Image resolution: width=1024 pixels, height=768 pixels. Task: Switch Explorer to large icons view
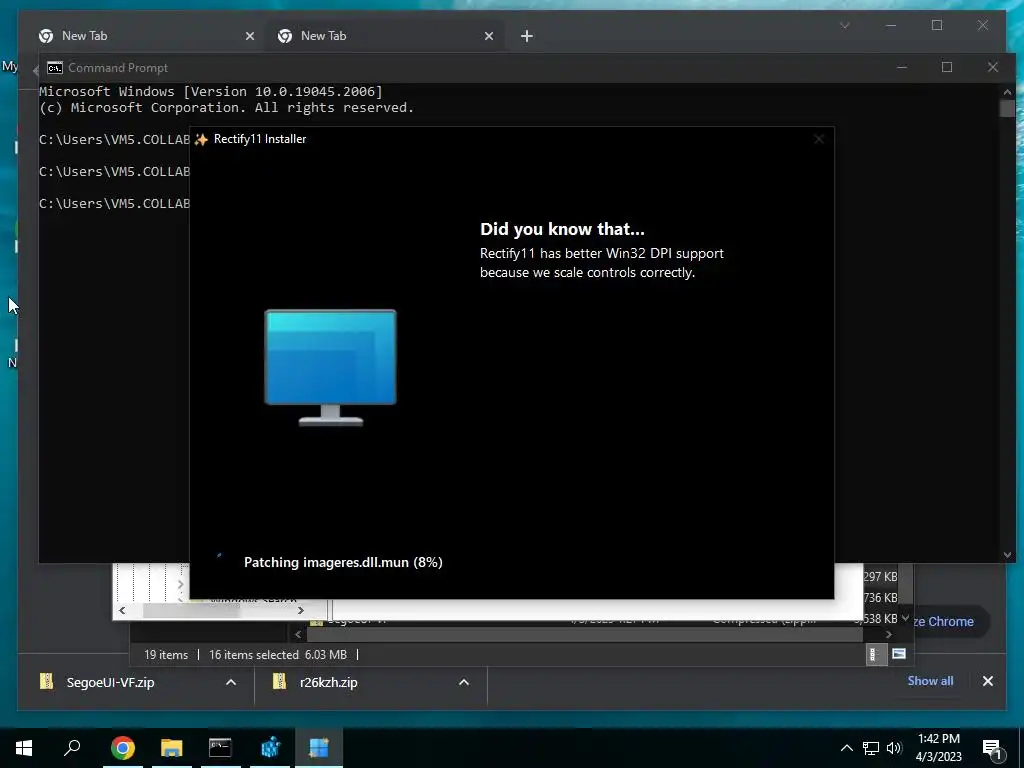coord(899,654)
